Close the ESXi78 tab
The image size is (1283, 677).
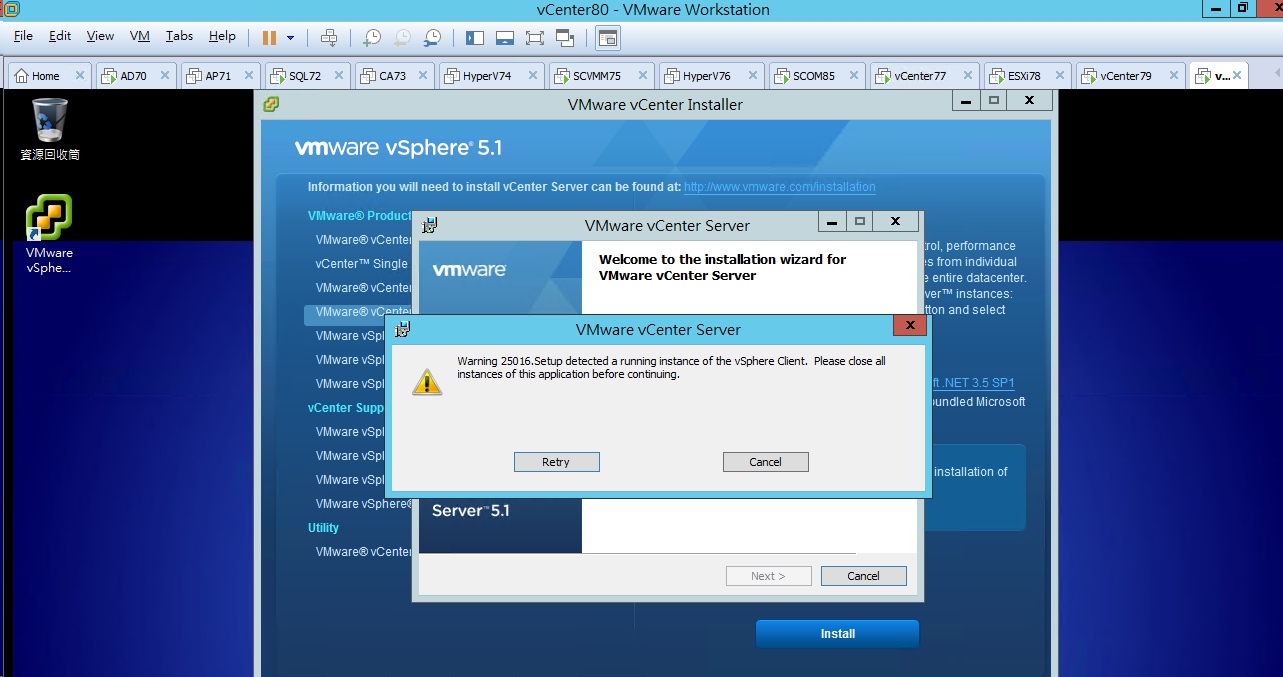click(x=1058, y=76)
